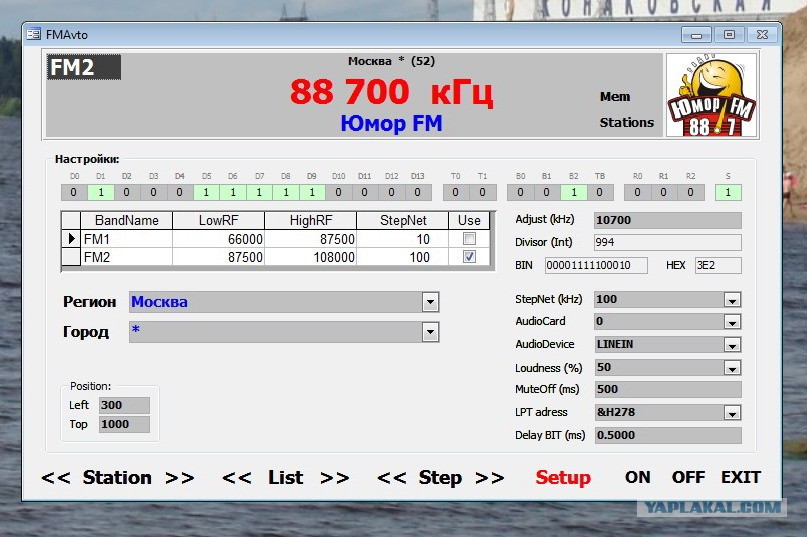Click the HighRF column header
The height and width of the screenshot is (537, 807).
pyautogui.click(x=310, y=220)
